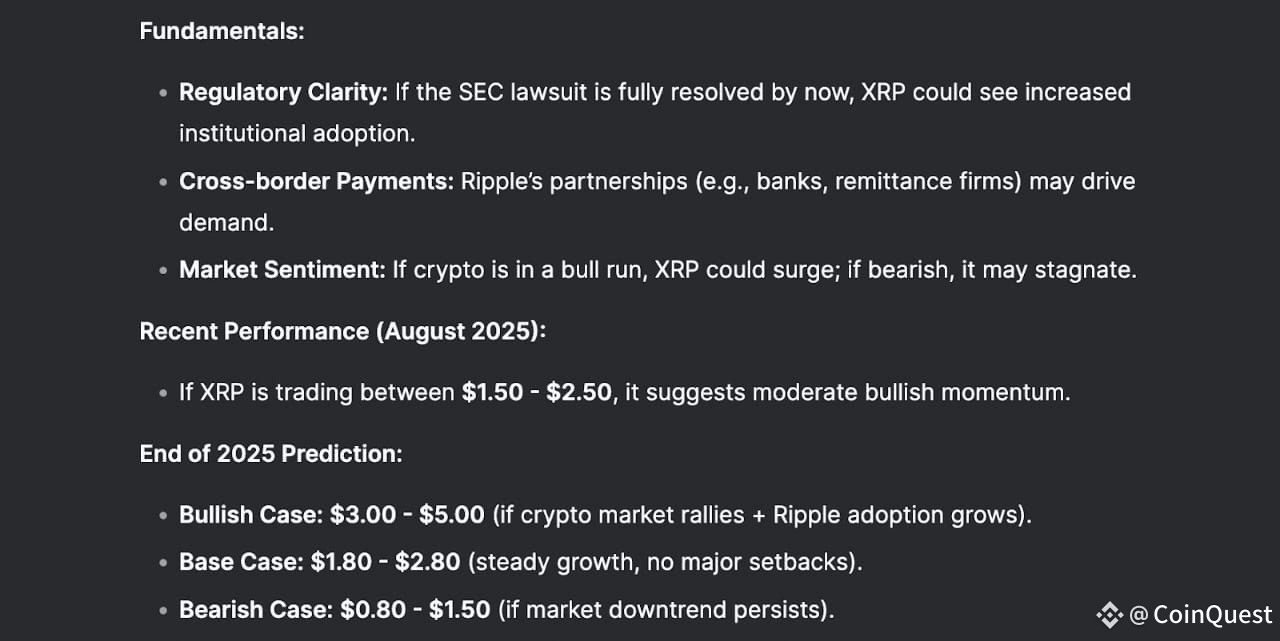Click the bullet before Bullish Case

click(162, 516)
